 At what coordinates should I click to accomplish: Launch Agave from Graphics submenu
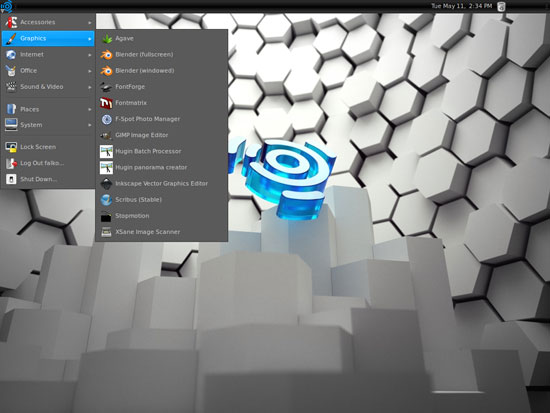162,38
